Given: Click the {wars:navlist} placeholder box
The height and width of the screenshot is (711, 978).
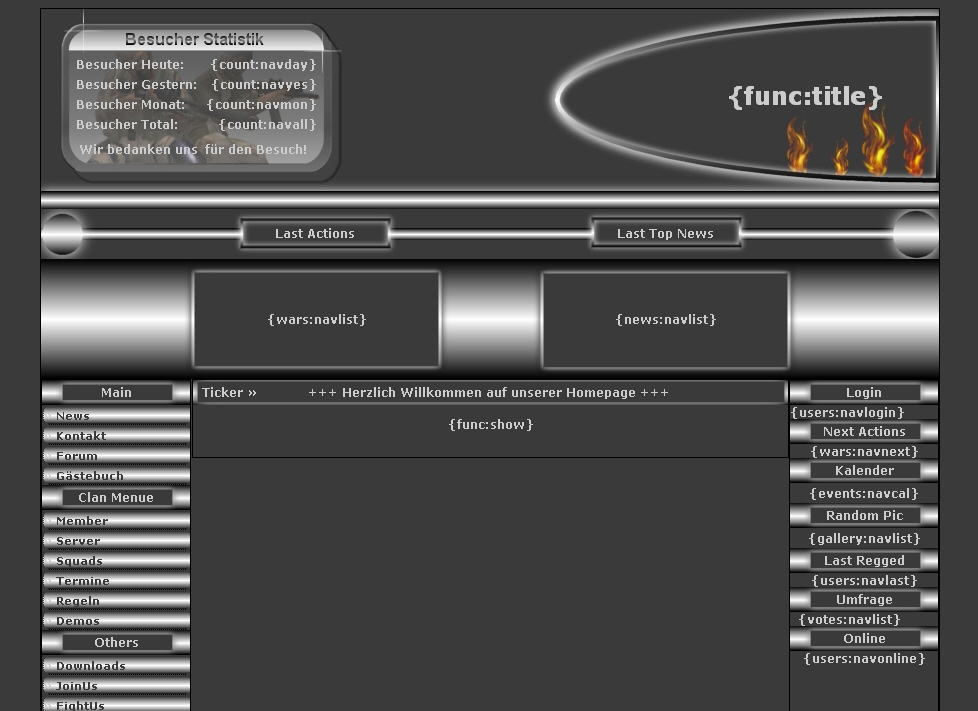Looking at the screenshot, I should [x=317, y=319].
